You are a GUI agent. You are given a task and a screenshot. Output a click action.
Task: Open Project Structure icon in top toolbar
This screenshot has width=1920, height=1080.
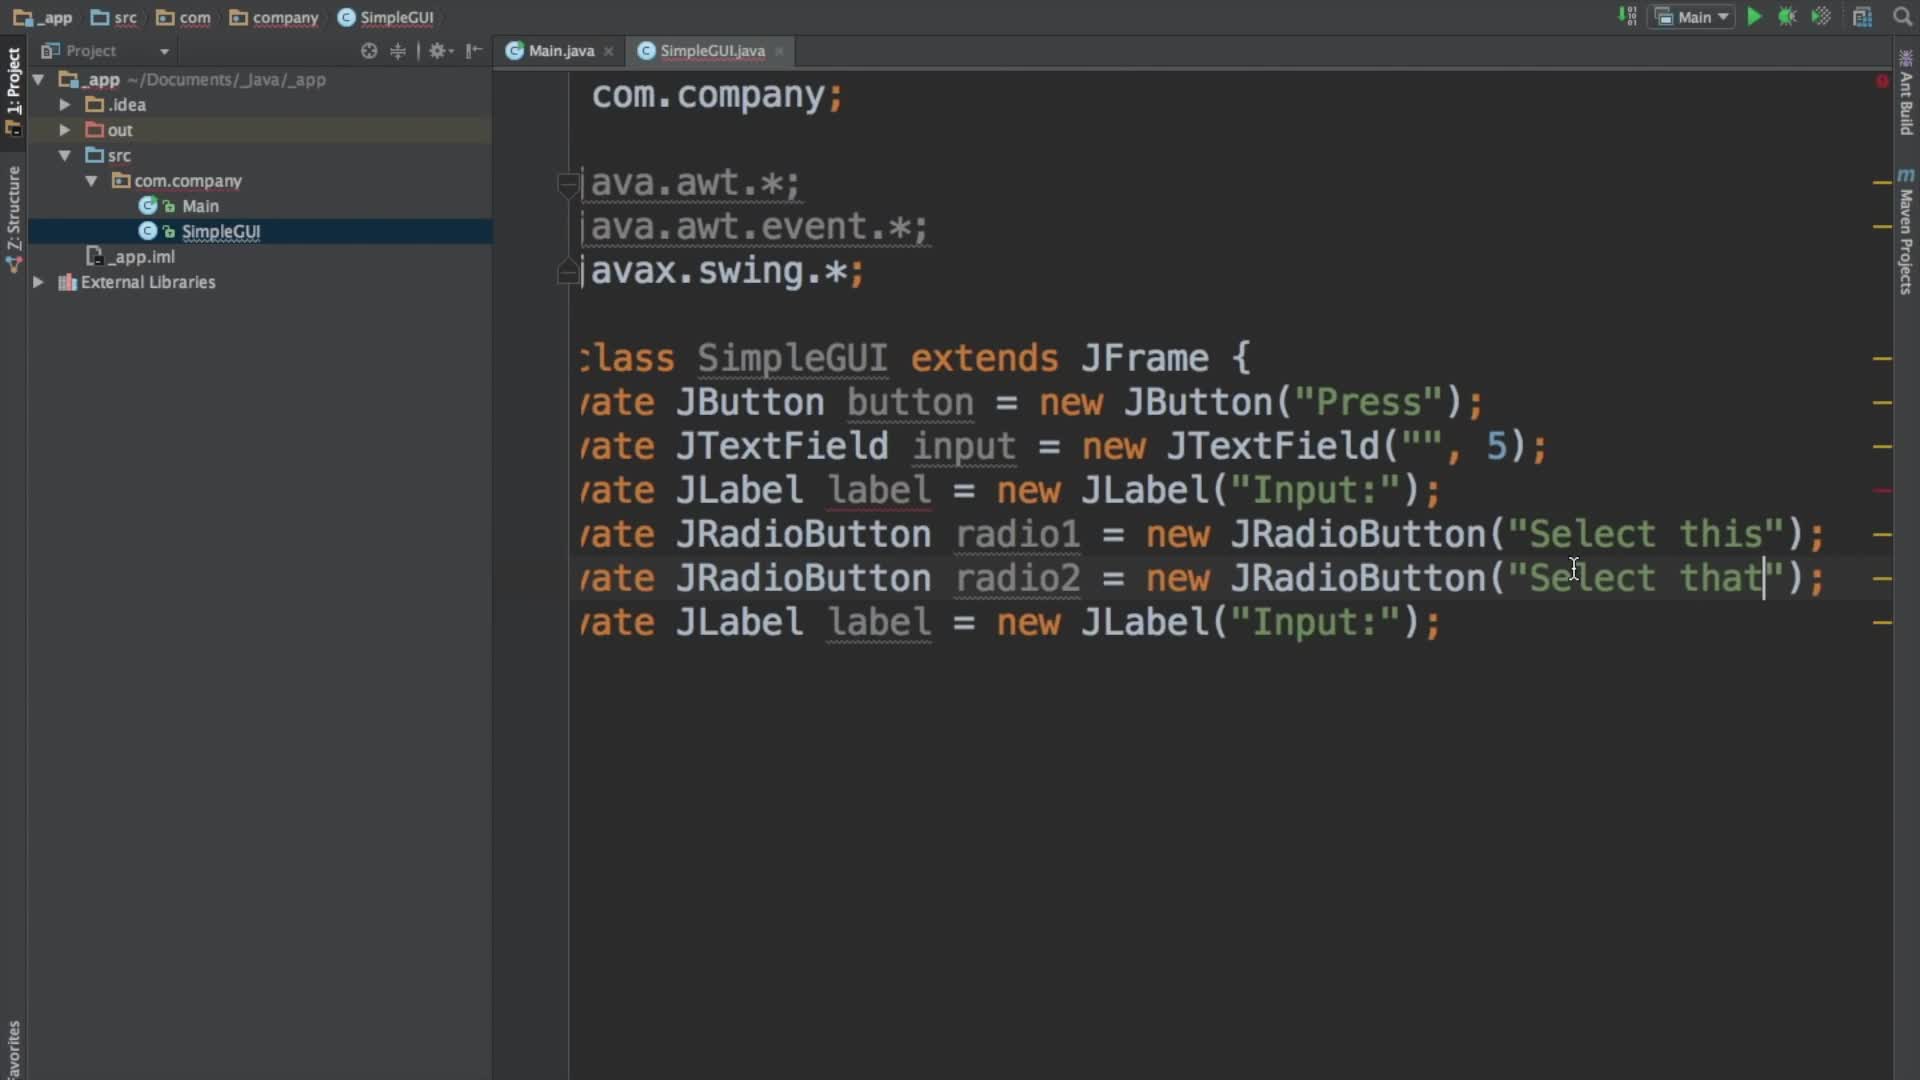pos(1862,17)
